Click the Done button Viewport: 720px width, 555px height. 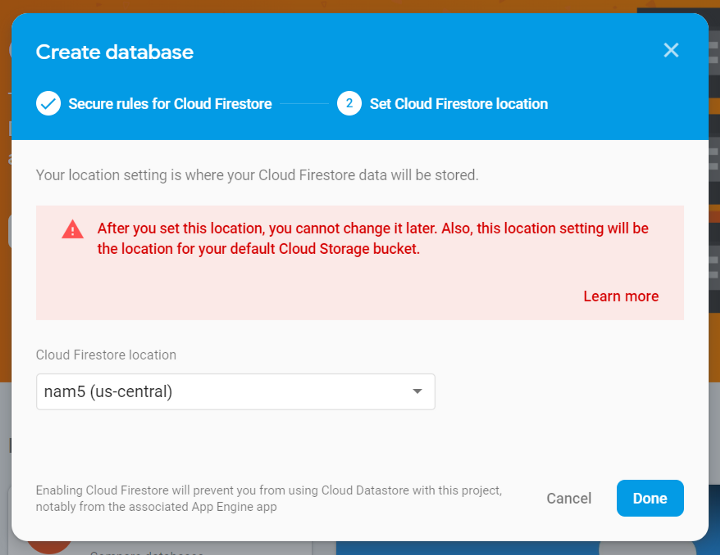click(x=650, y=499)
